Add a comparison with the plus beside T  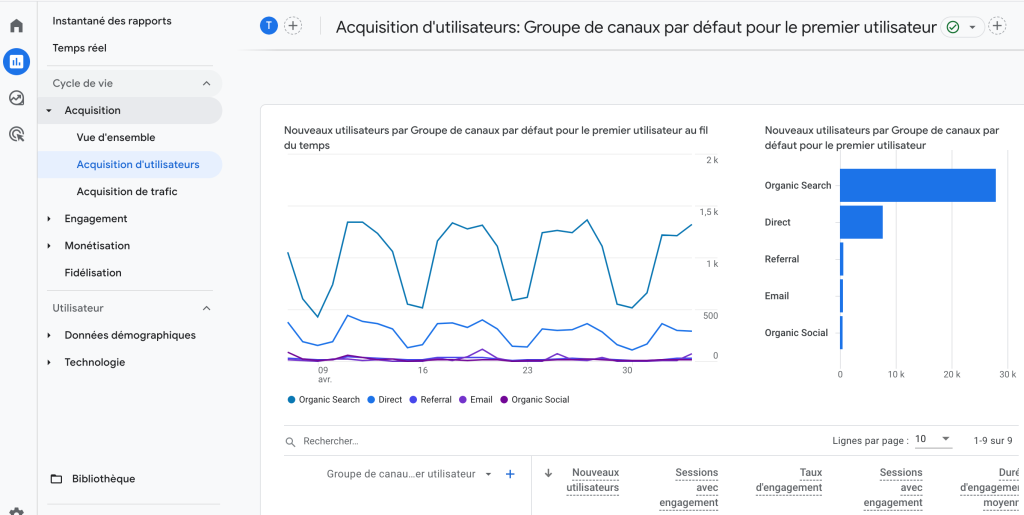[x=293, y=25]
